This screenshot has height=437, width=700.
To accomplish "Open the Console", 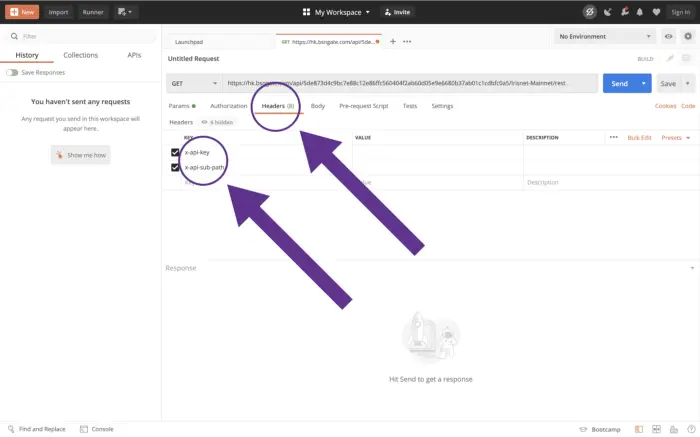I will (x=97, y=429).
